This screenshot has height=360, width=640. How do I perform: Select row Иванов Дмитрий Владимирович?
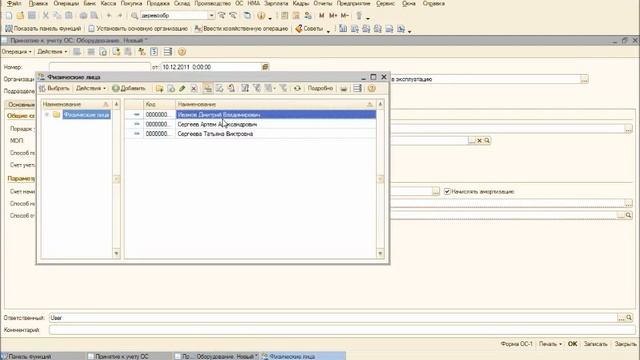[250, 115]
